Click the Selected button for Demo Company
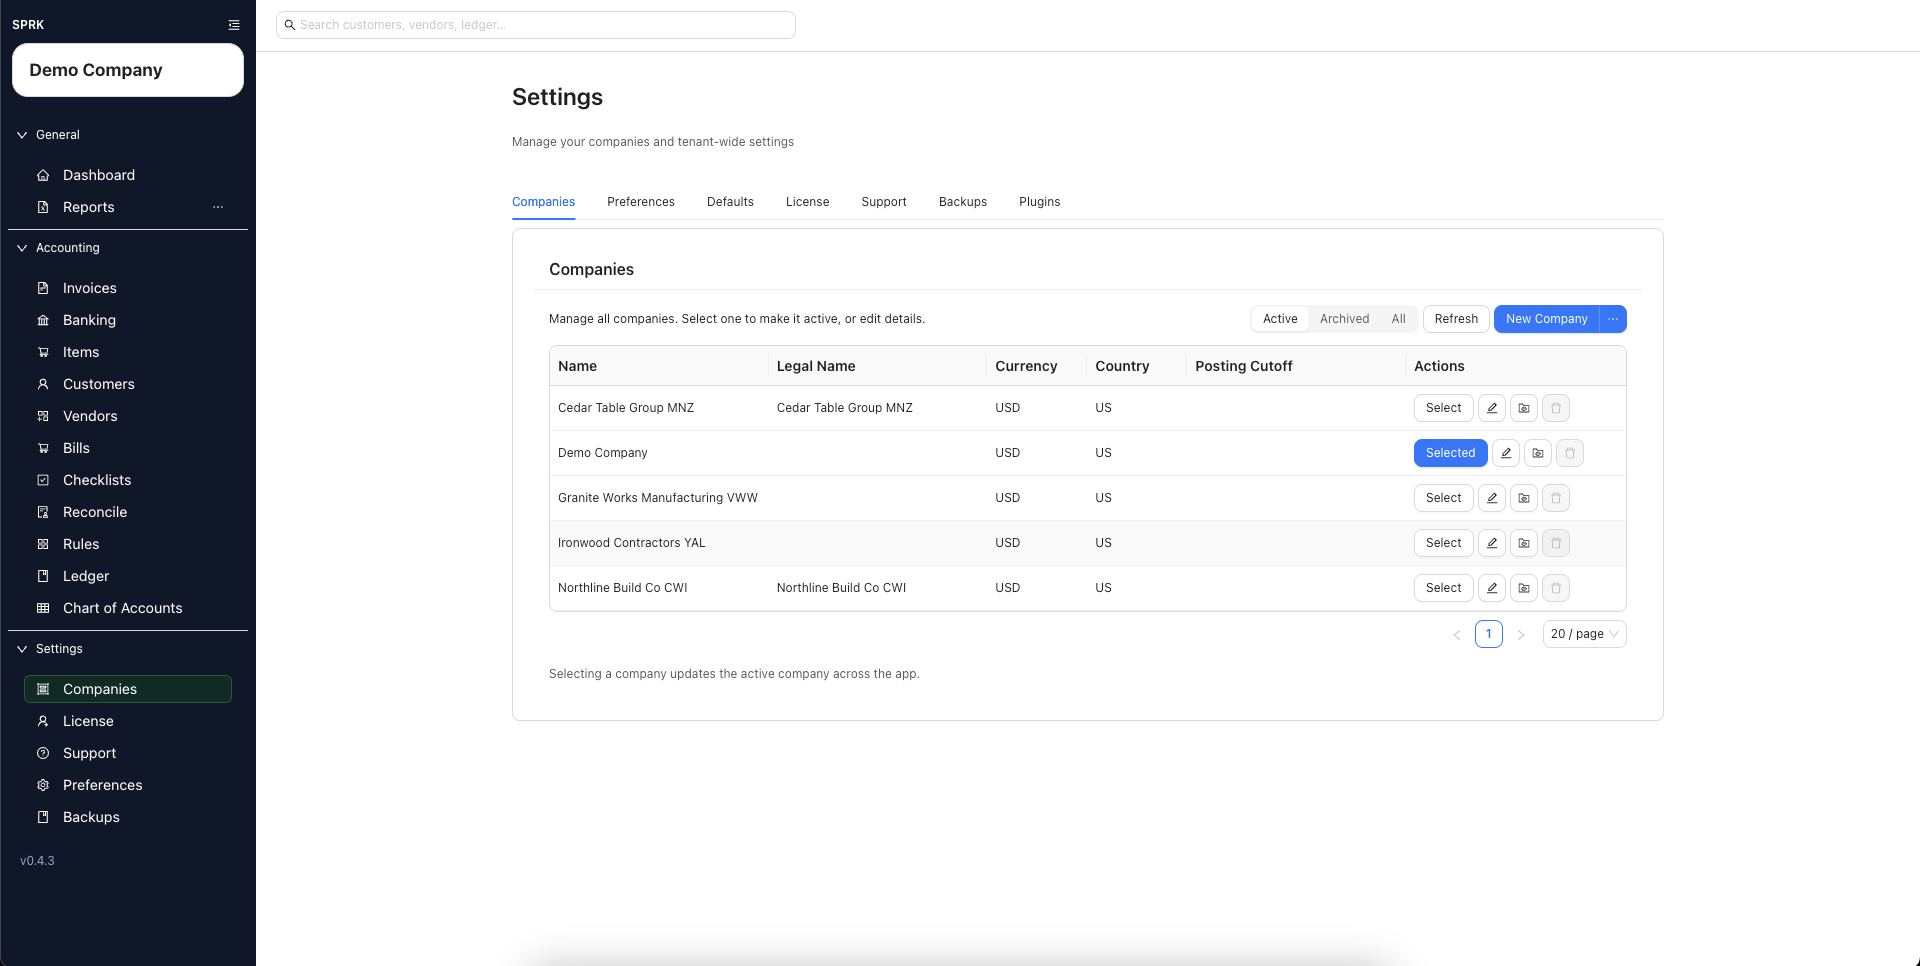Image resolution: width=1920 pixels, height=966 pixels. pos(1450,453)
